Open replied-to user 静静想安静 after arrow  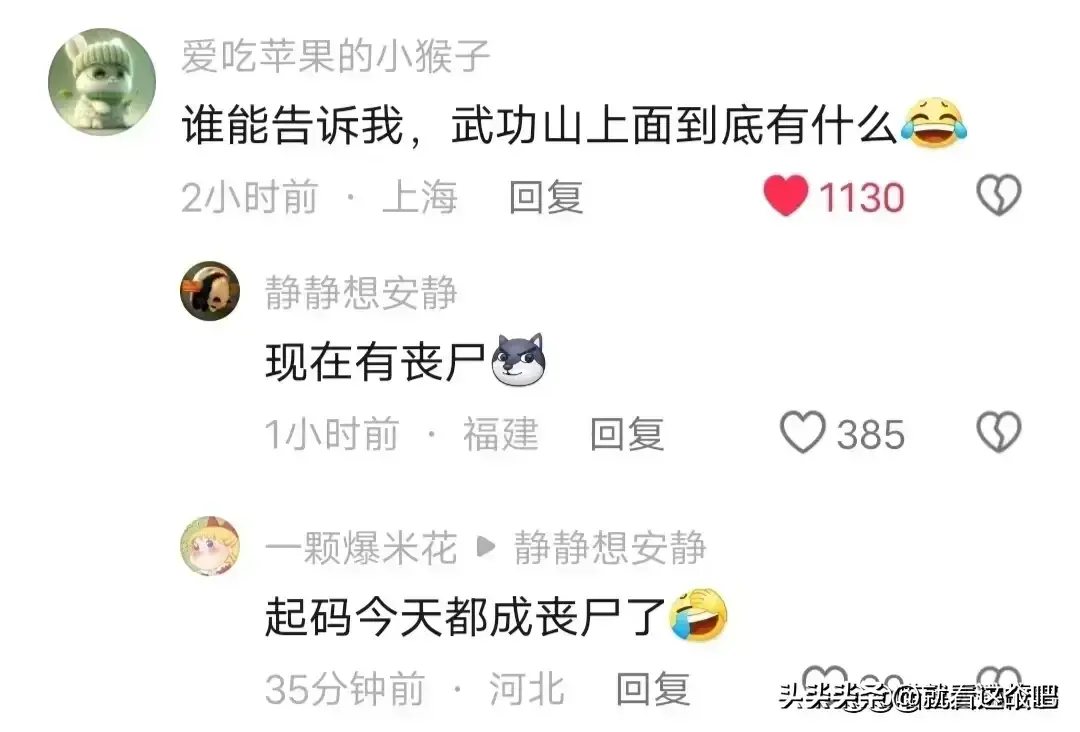click(x=610, y=548)
